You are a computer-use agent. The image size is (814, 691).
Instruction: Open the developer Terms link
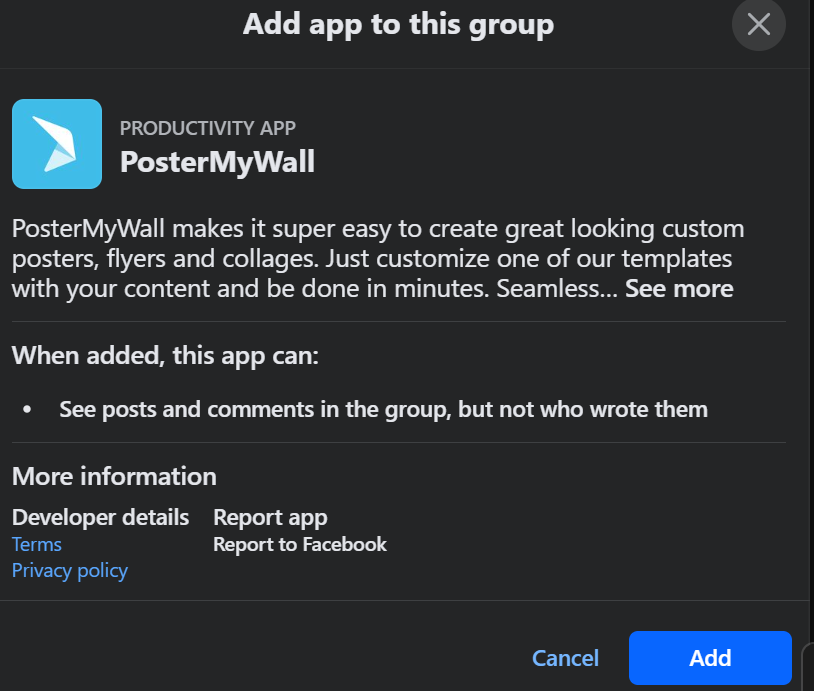[x=37, y=544]
